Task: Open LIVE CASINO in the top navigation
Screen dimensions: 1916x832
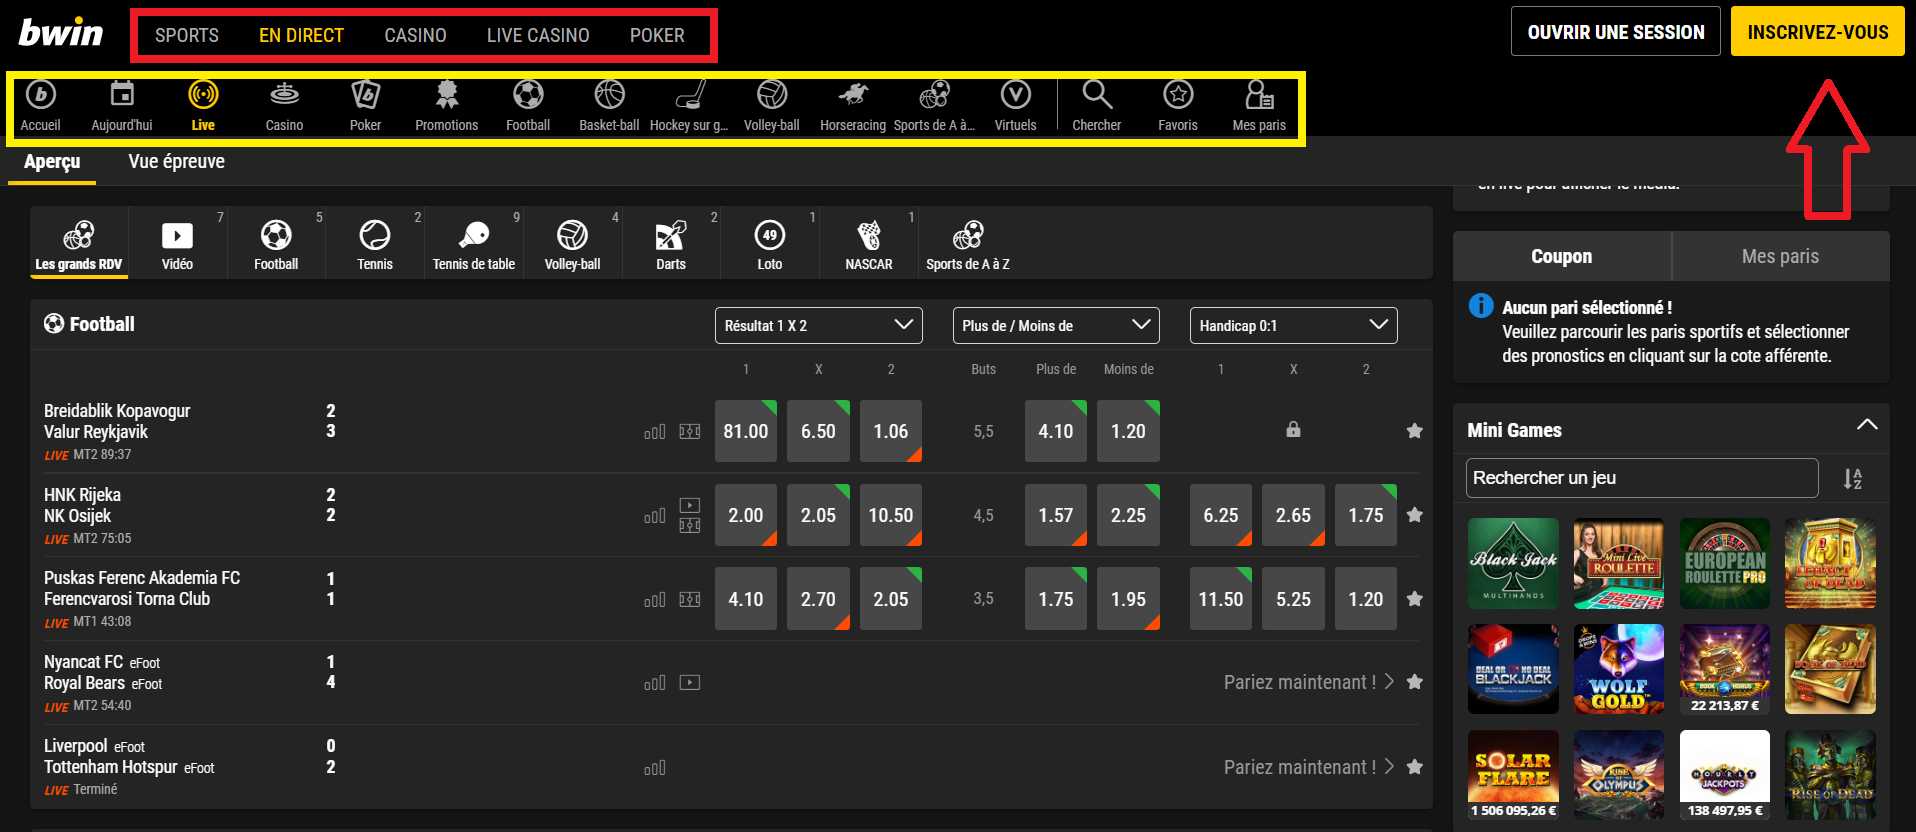Action: [x=538, y=35]
